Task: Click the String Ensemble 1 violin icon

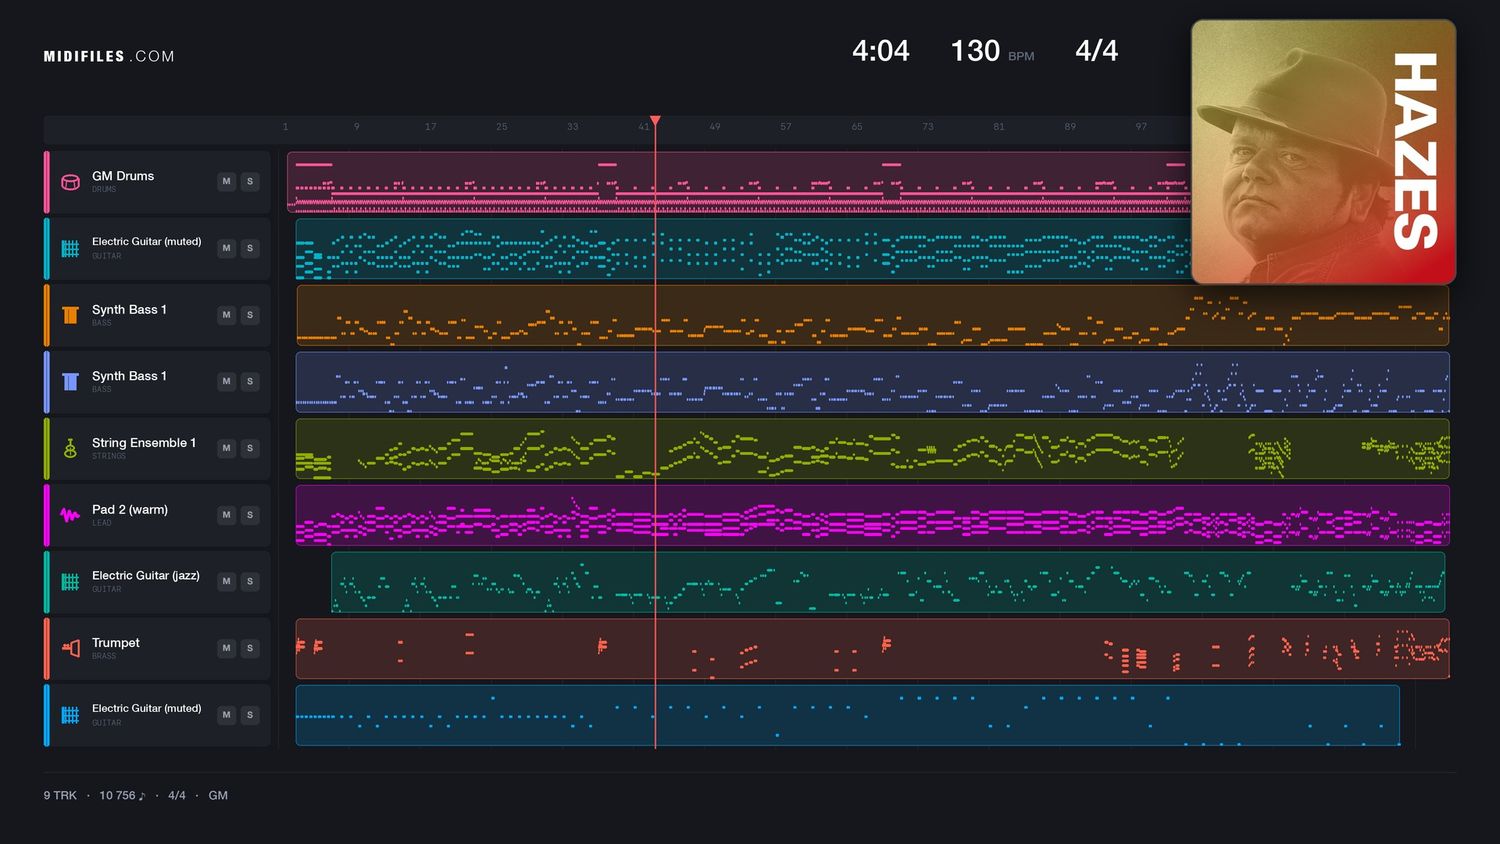Action: point(70,448)
